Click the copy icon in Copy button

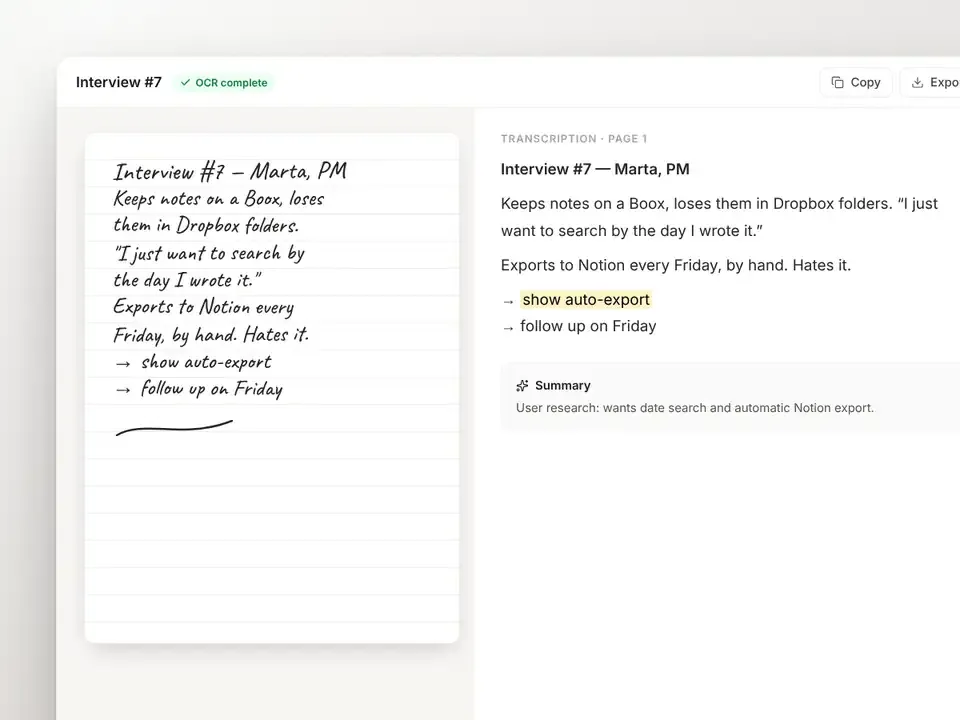click(x=838, y=83)
